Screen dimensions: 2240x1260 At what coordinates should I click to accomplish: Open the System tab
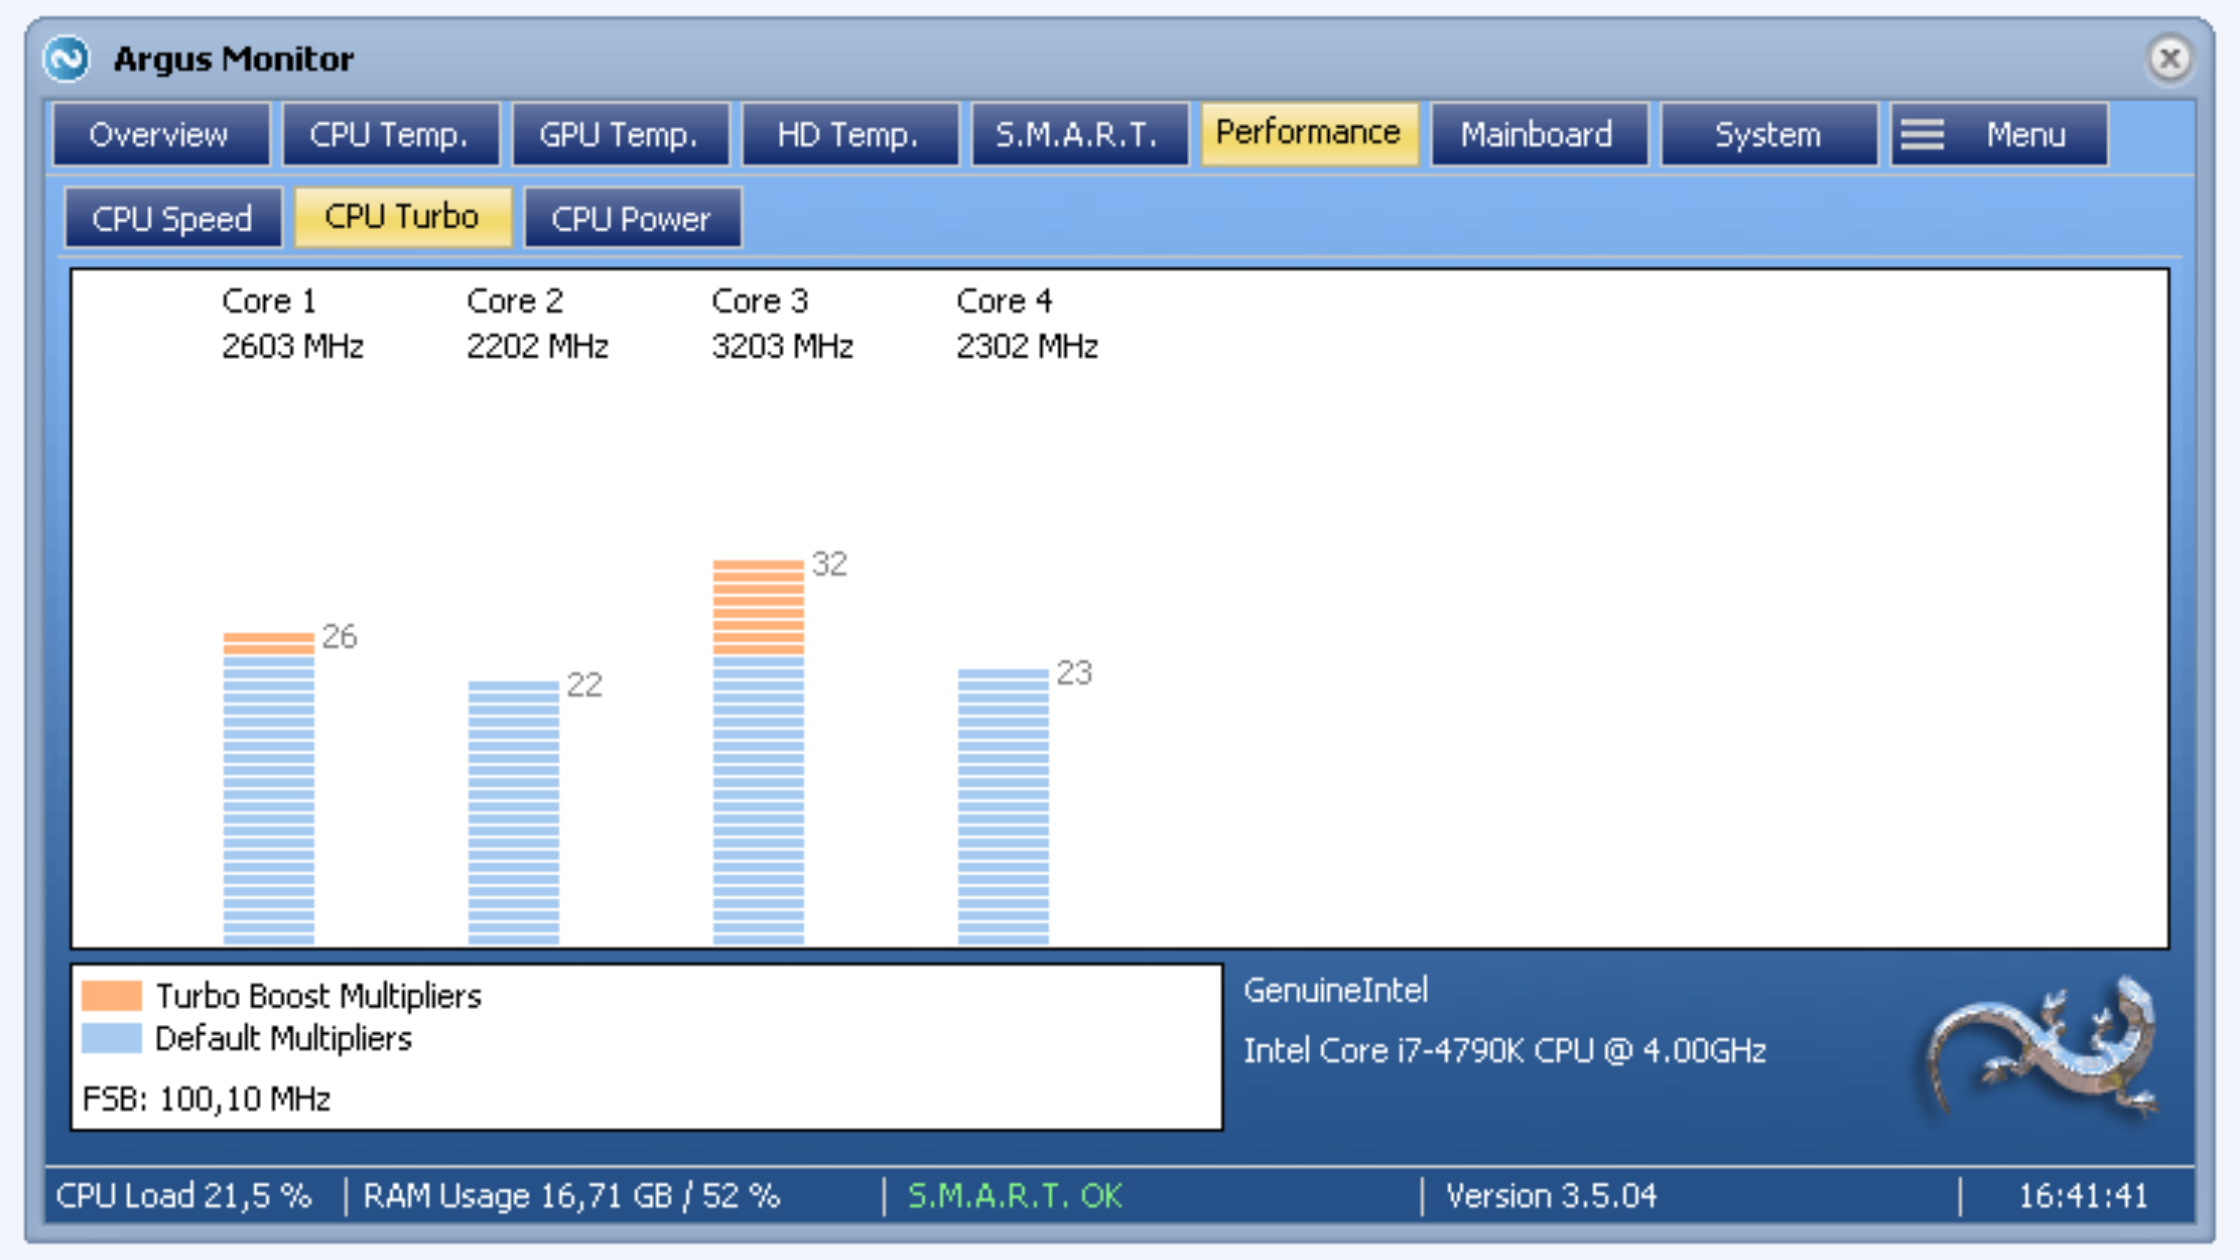pos(1768,134)
